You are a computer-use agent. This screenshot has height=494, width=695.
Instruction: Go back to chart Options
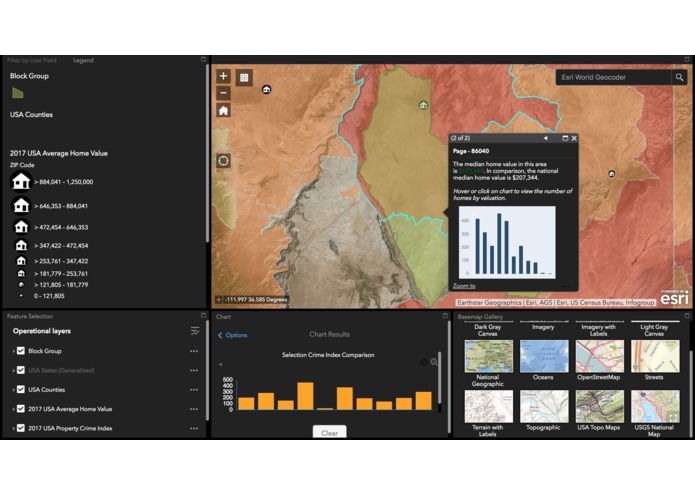pyautogui.click(x=233, y=335)
